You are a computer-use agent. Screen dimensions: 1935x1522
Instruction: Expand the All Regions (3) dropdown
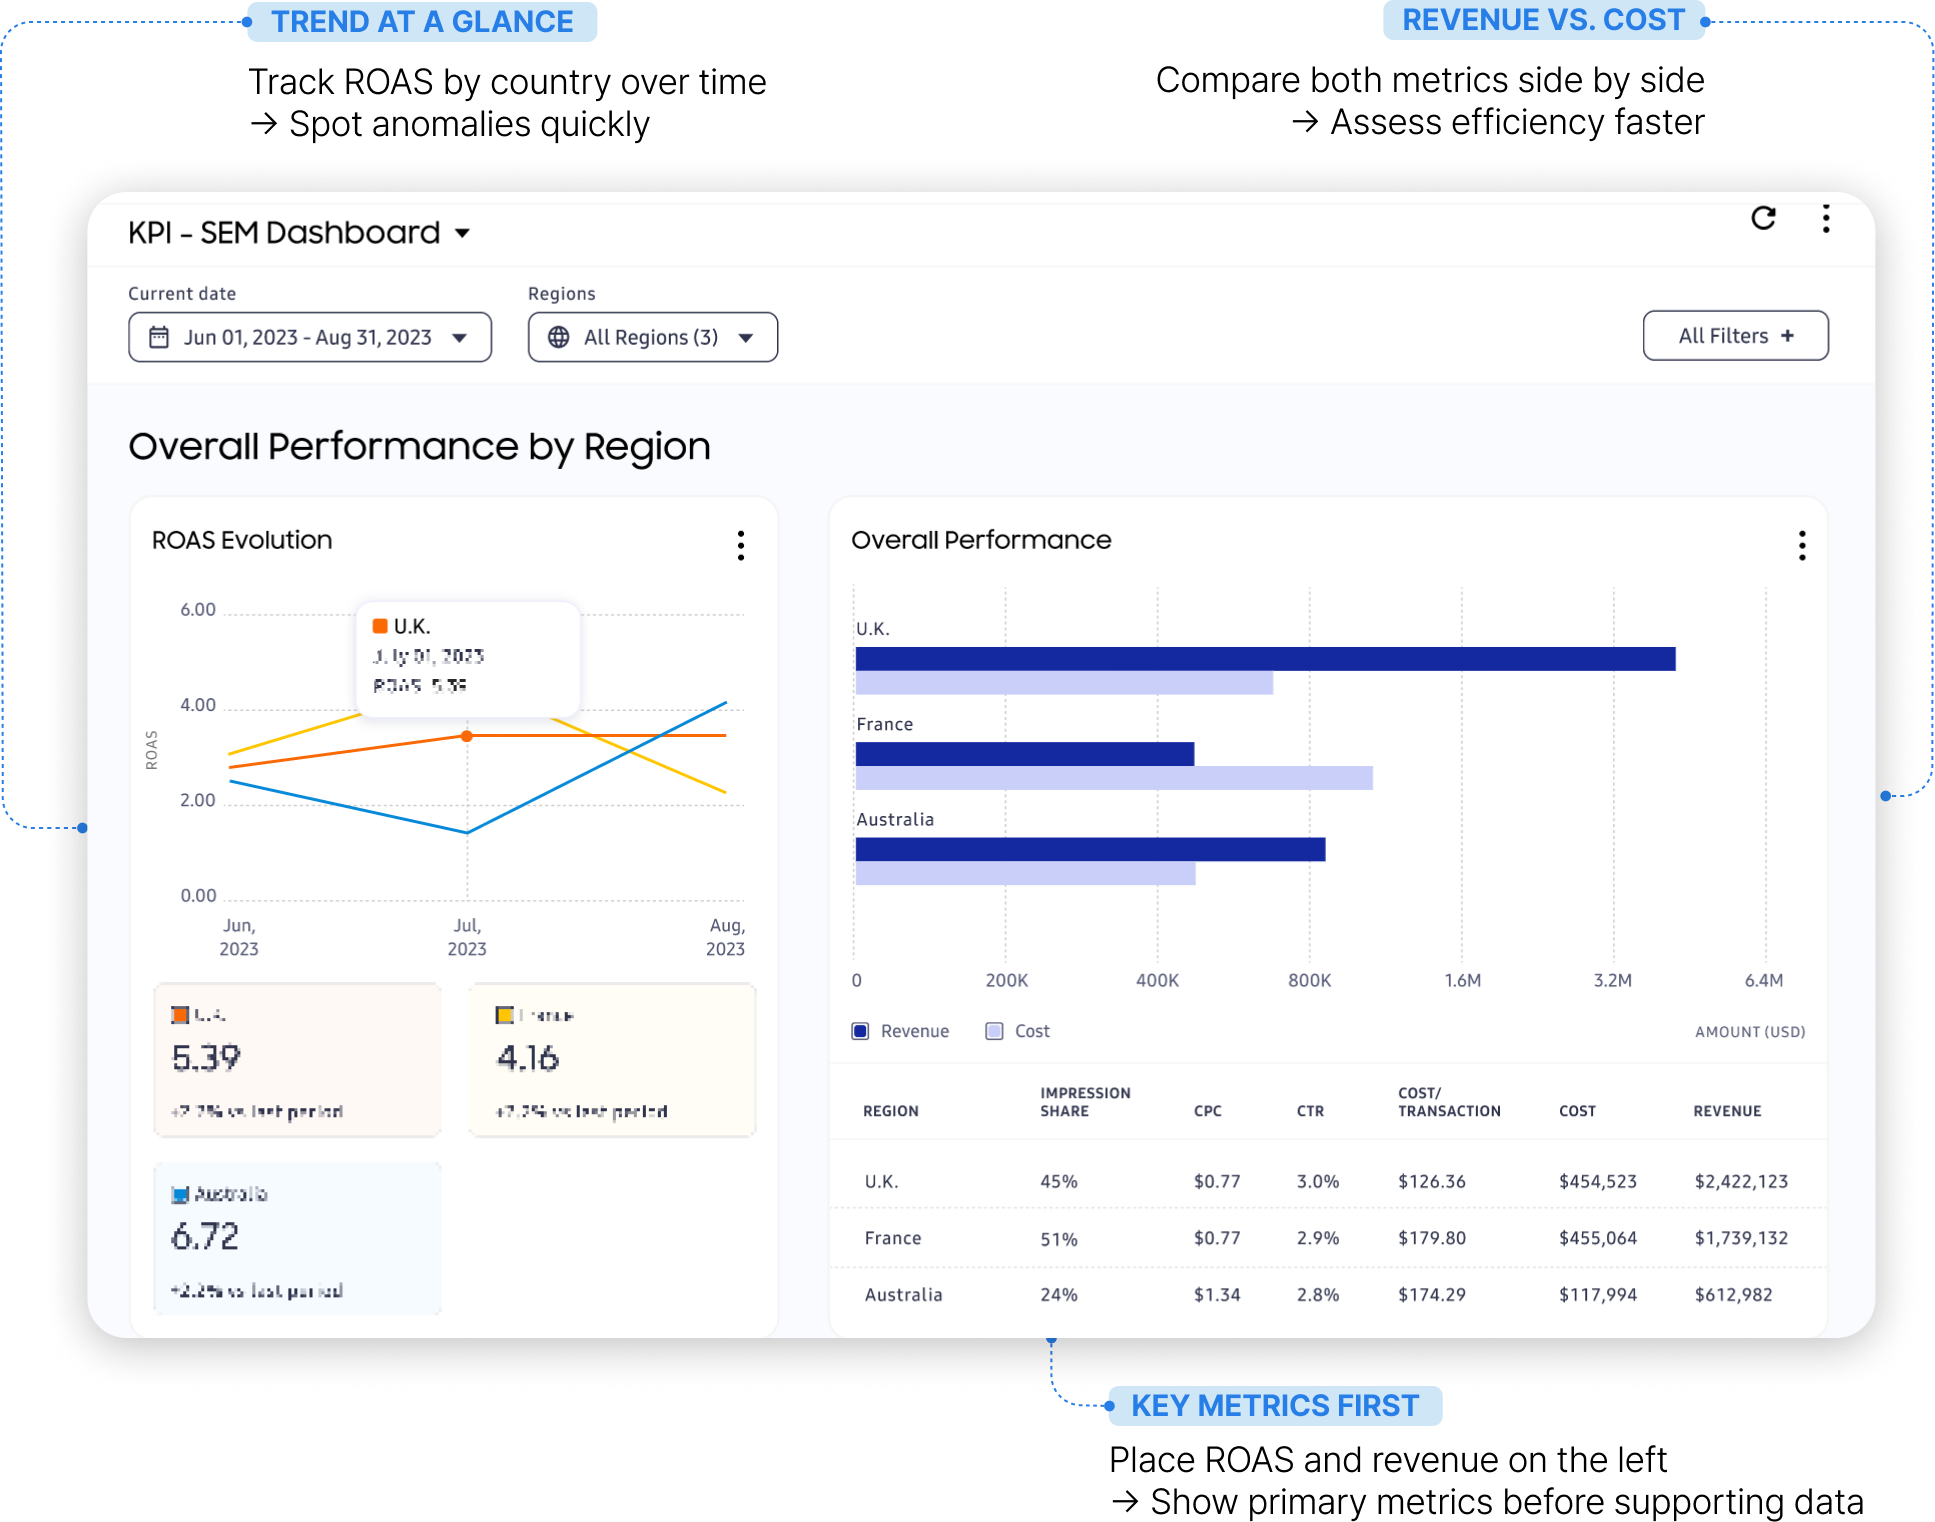click(653, 337)
